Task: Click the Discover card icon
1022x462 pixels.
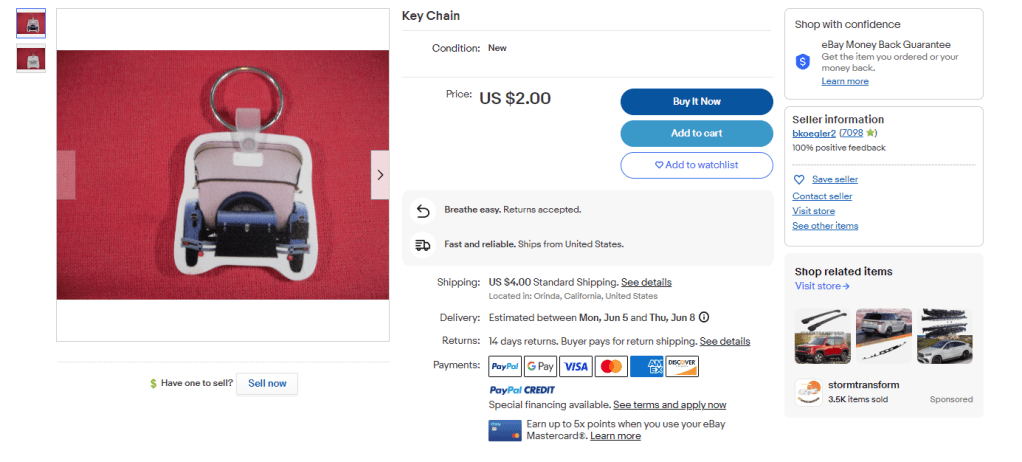Action: 682,367
